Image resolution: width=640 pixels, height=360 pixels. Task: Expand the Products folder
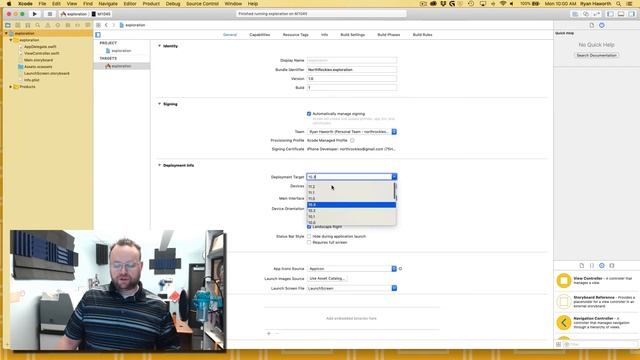(11, 87)
